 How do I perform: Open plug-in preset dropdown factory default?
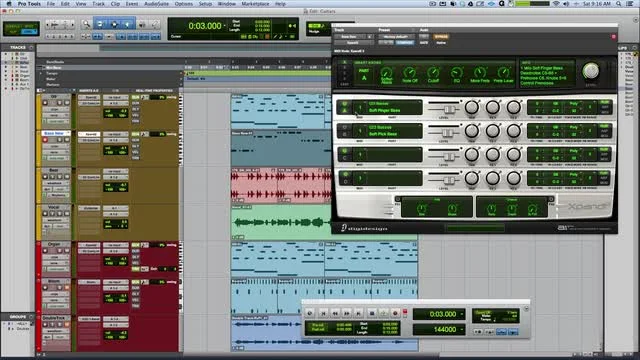coord(396,37)
